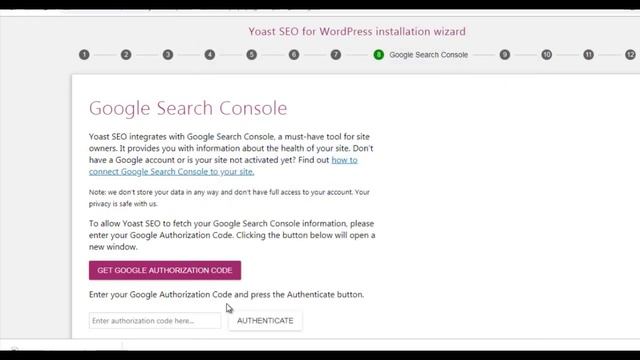
Task: Go to wizard step 5 circle
Action: (252, 55)
